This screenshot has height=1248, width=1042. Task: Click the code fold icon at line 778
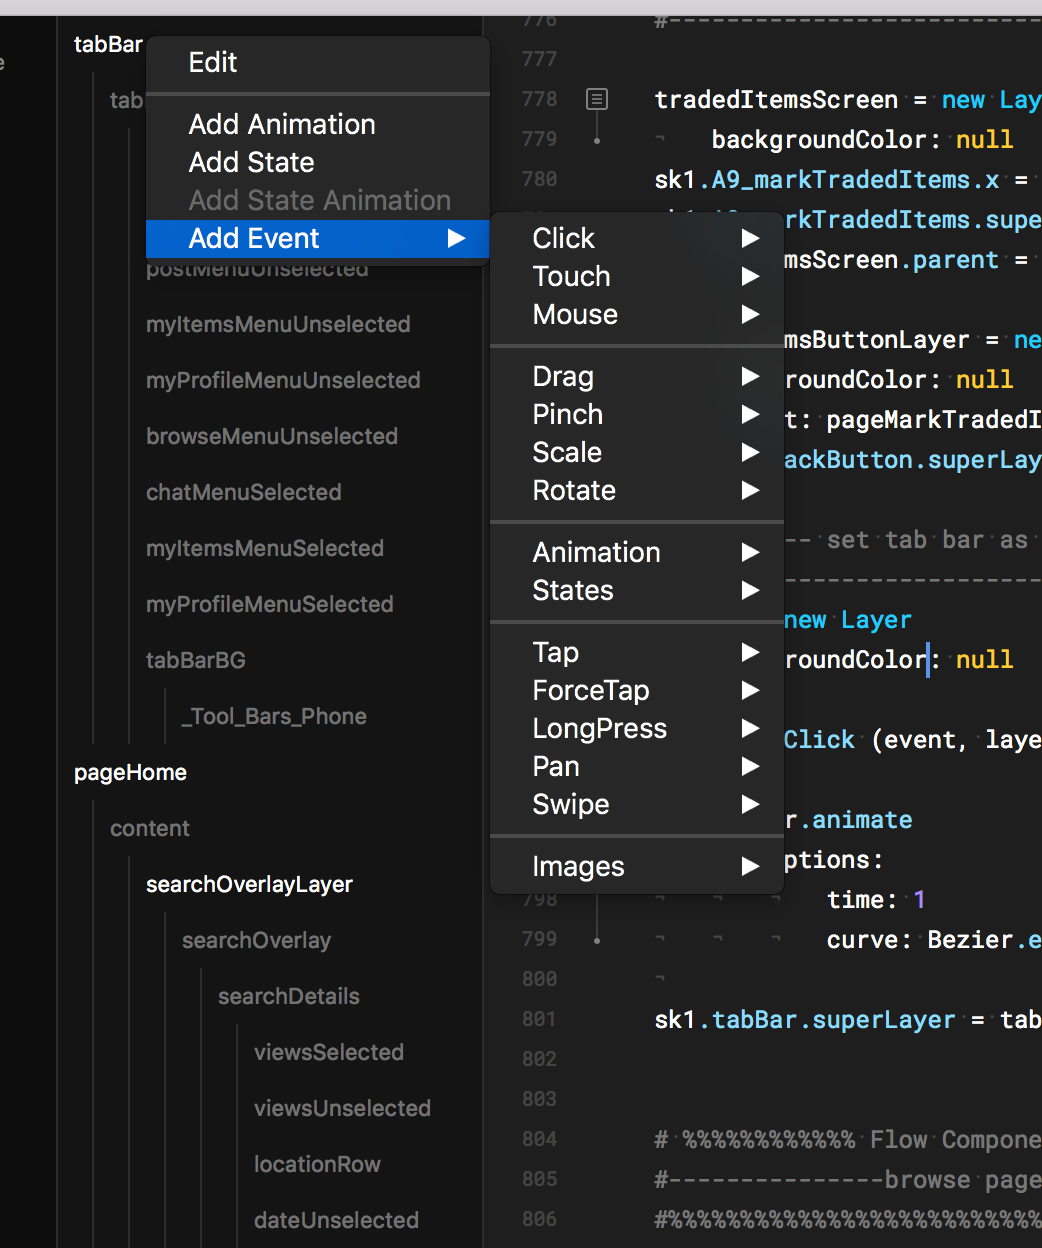coord(597,99)
